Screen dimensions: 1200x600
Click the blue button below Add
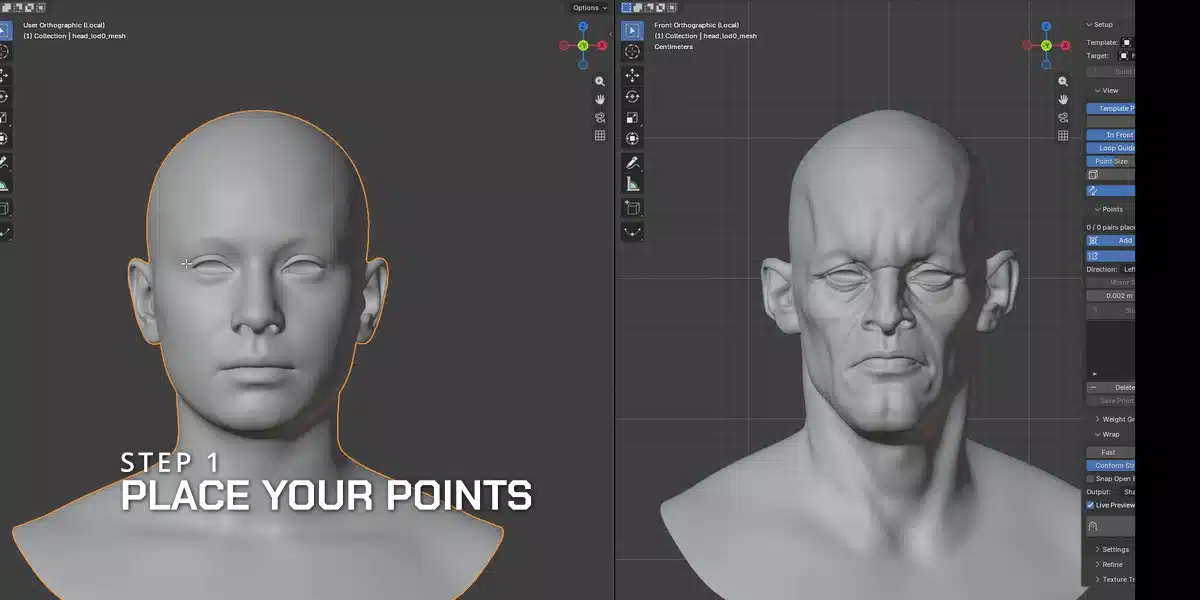tap(1111, 256)
